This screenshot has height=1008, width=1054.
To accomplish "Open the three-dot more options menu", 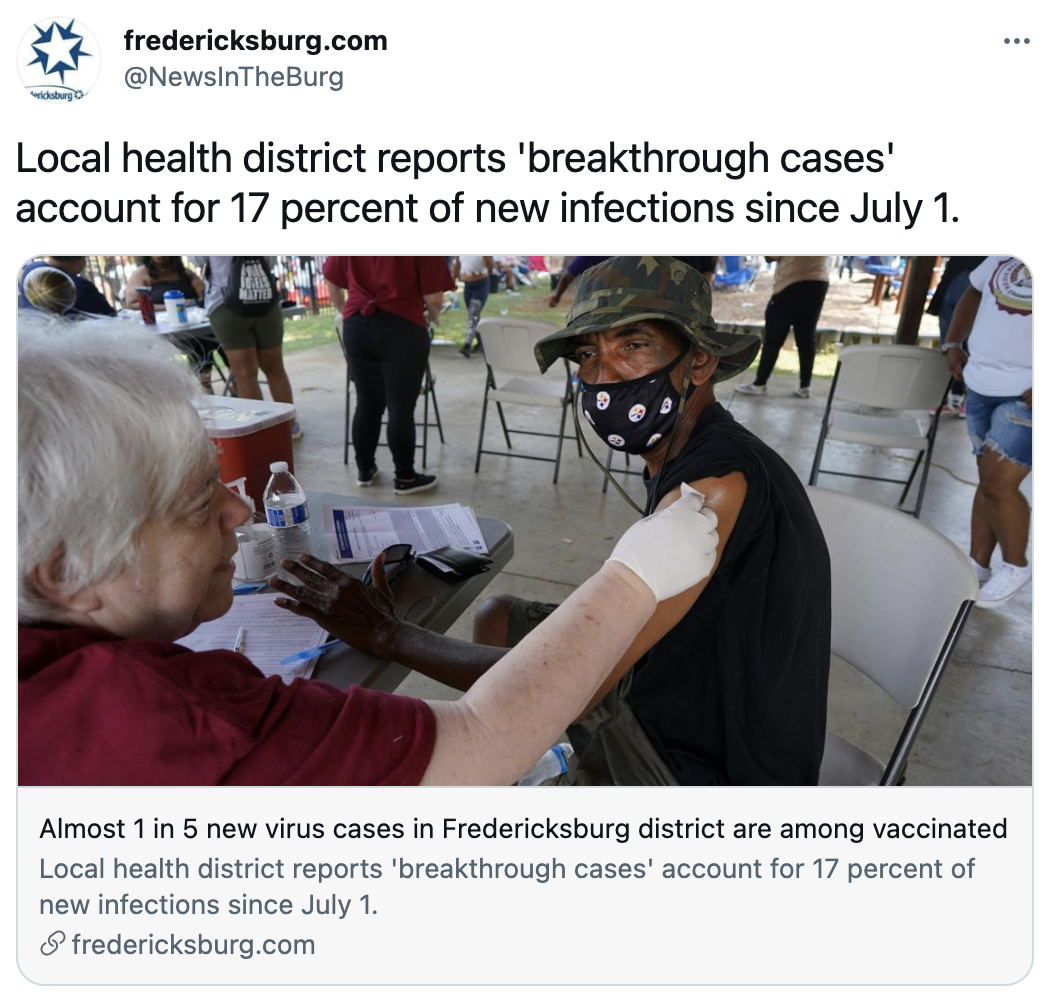I will coord(1016,42).
